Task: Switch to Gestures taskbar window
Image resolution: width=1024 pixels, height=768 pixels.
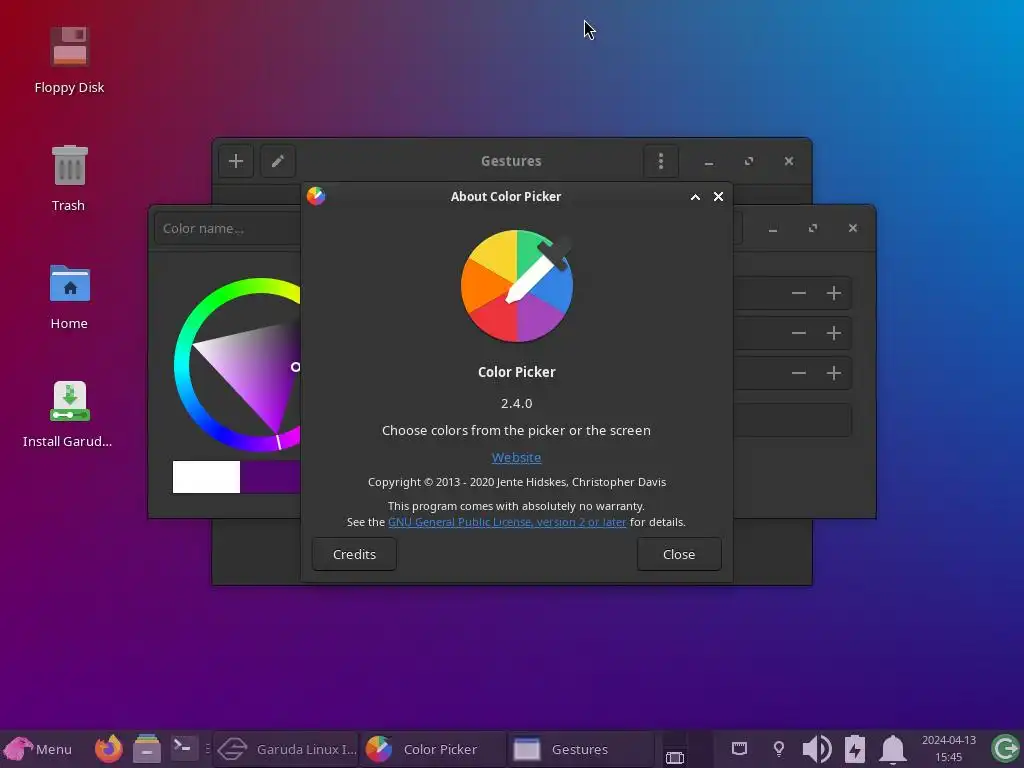Action: point(581,749)
